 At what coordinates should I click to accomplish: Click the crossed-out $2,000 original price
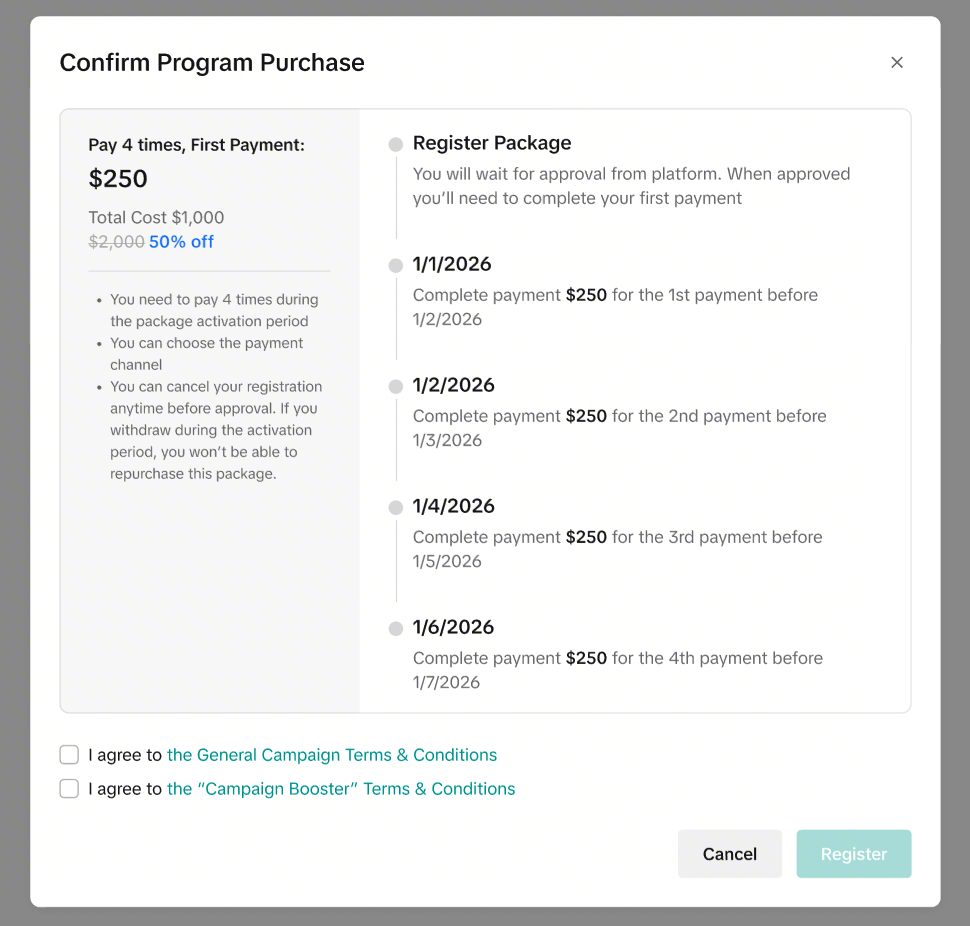tap(116, 242)
